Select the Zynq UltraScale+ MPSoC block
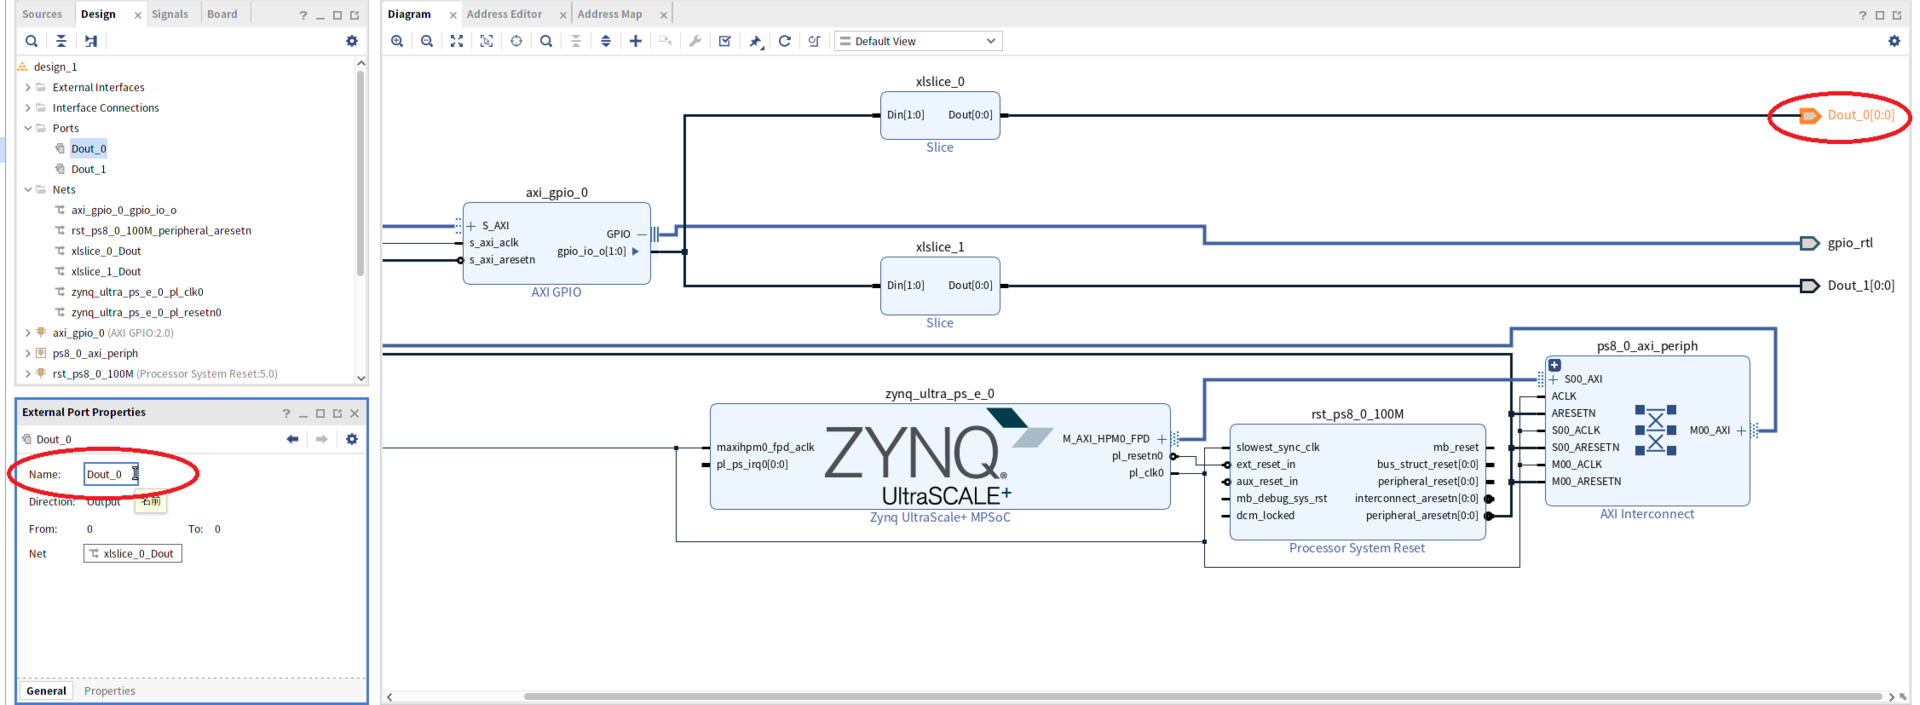 click(940, 457)
